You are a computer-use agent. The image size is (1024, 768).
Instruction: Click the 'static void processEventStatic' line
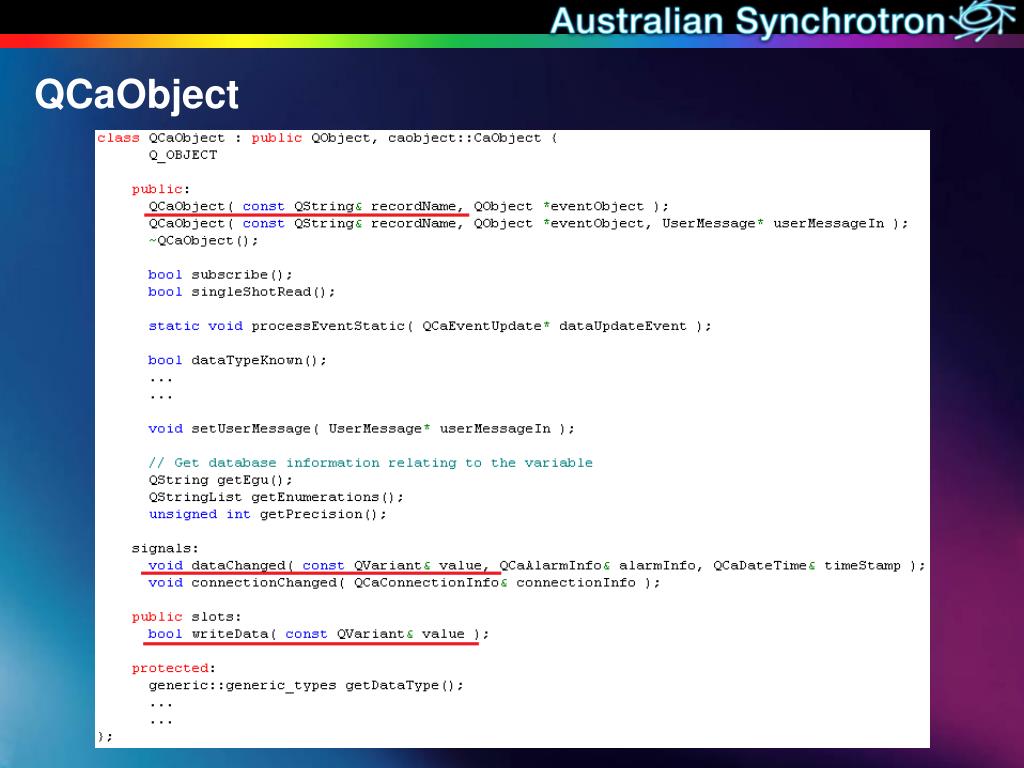[x=430, y=326]
